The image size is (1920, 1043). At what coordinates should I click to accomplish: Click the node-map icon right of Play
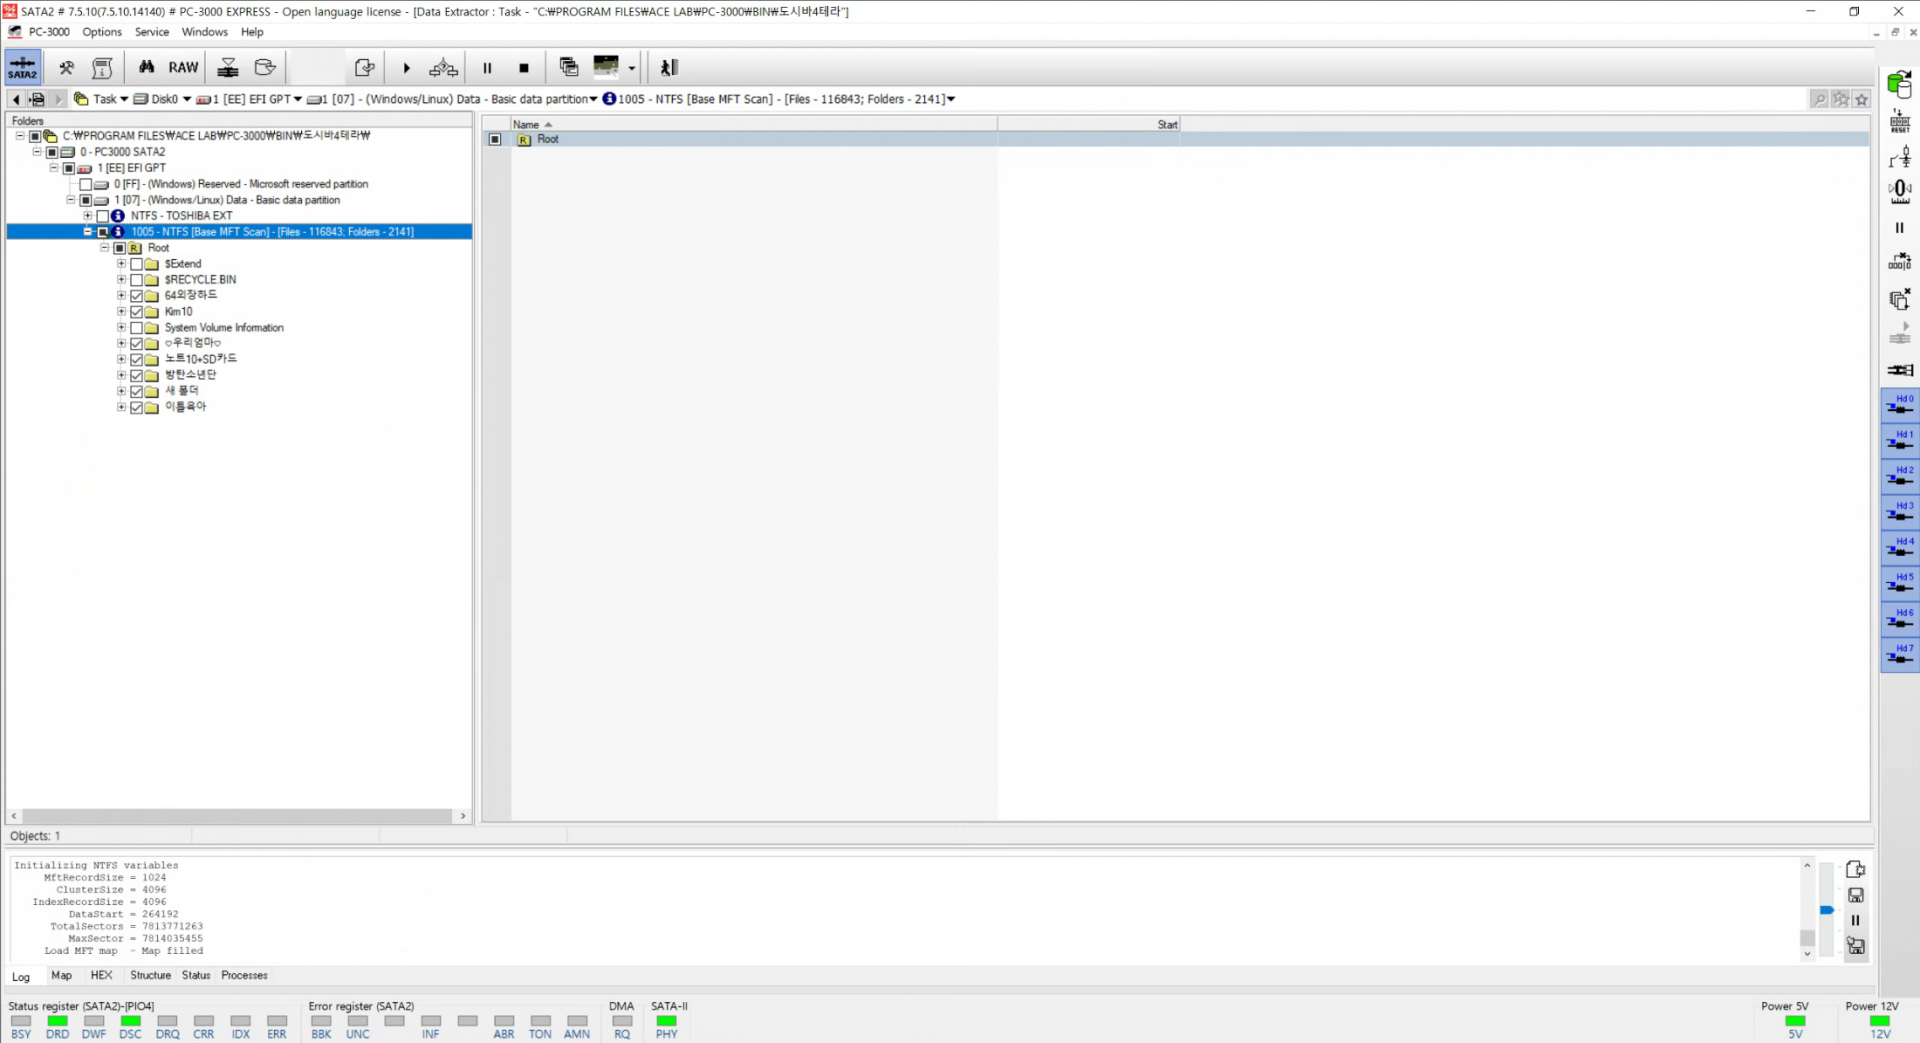click(x=443, y=68)
